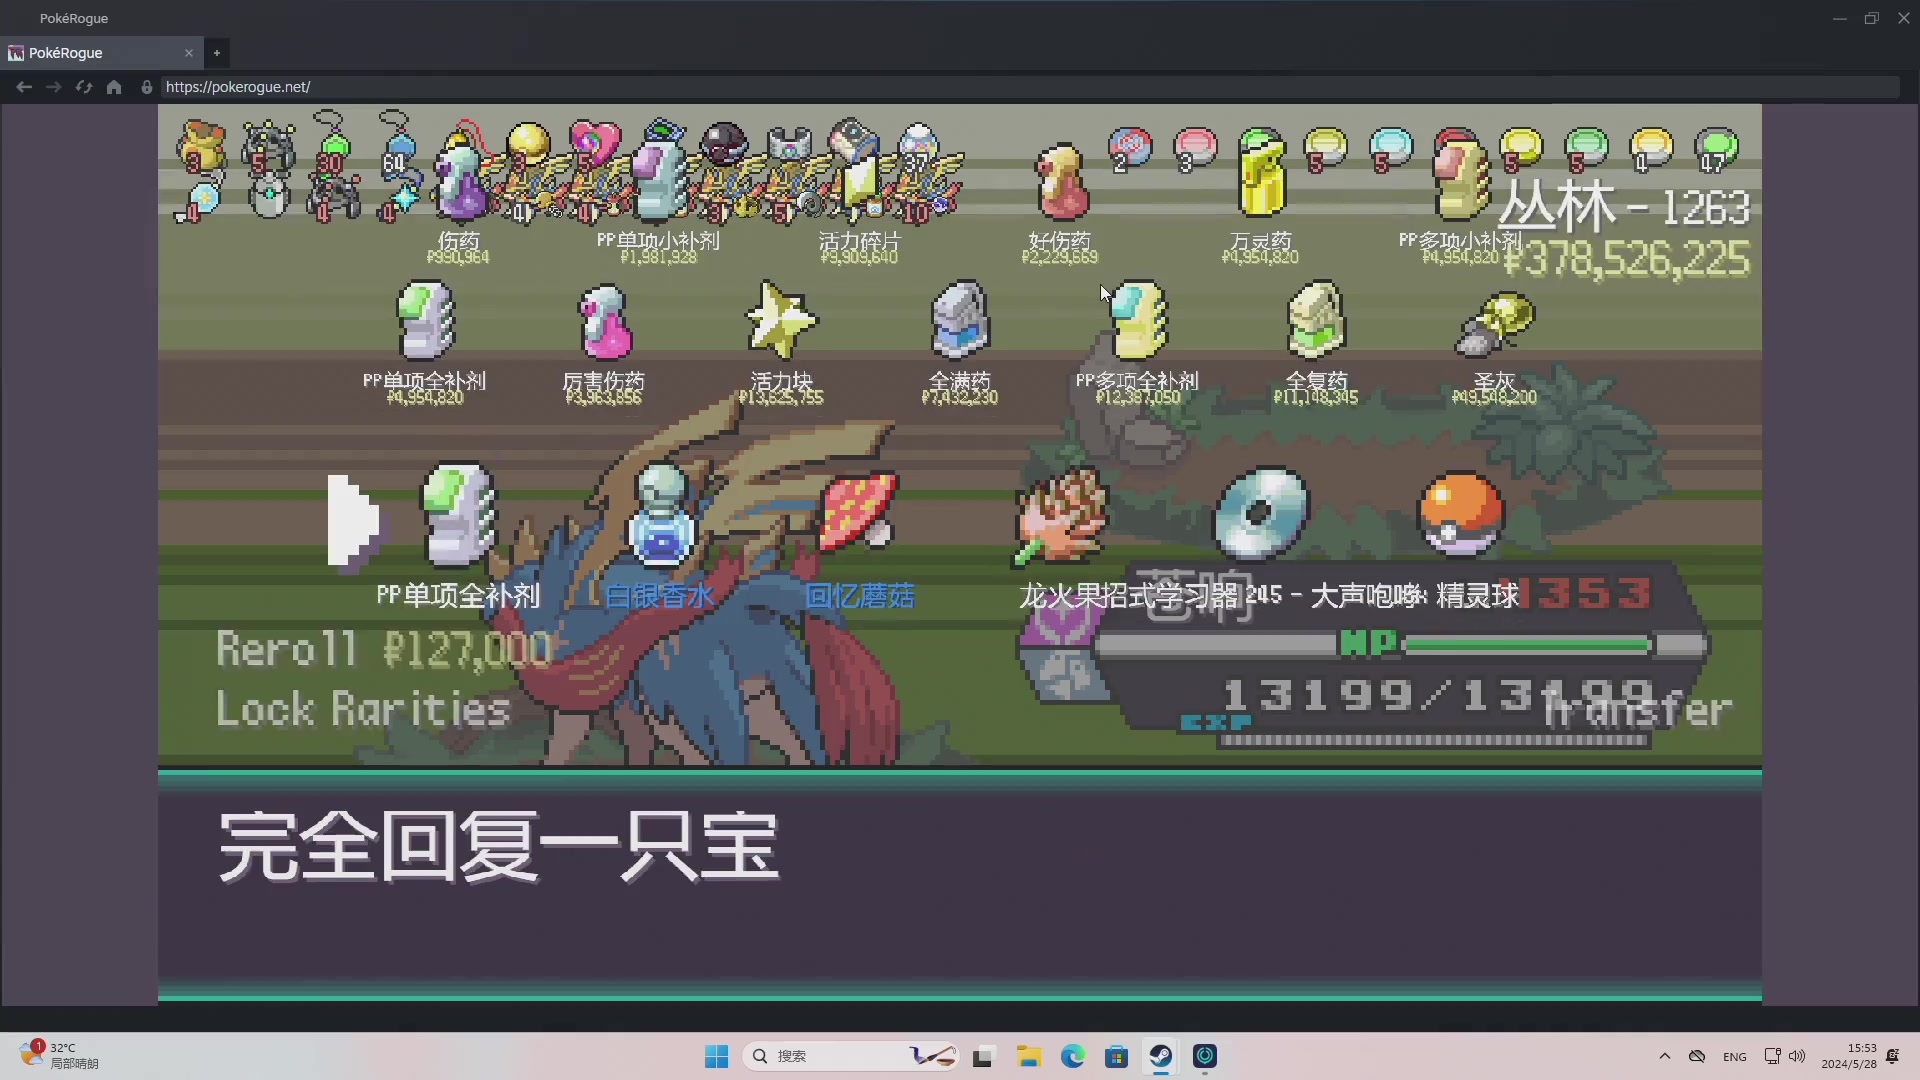Open the 32°C weather widget
This screenshot has width=1920, height=1080.
point(60,1056)
